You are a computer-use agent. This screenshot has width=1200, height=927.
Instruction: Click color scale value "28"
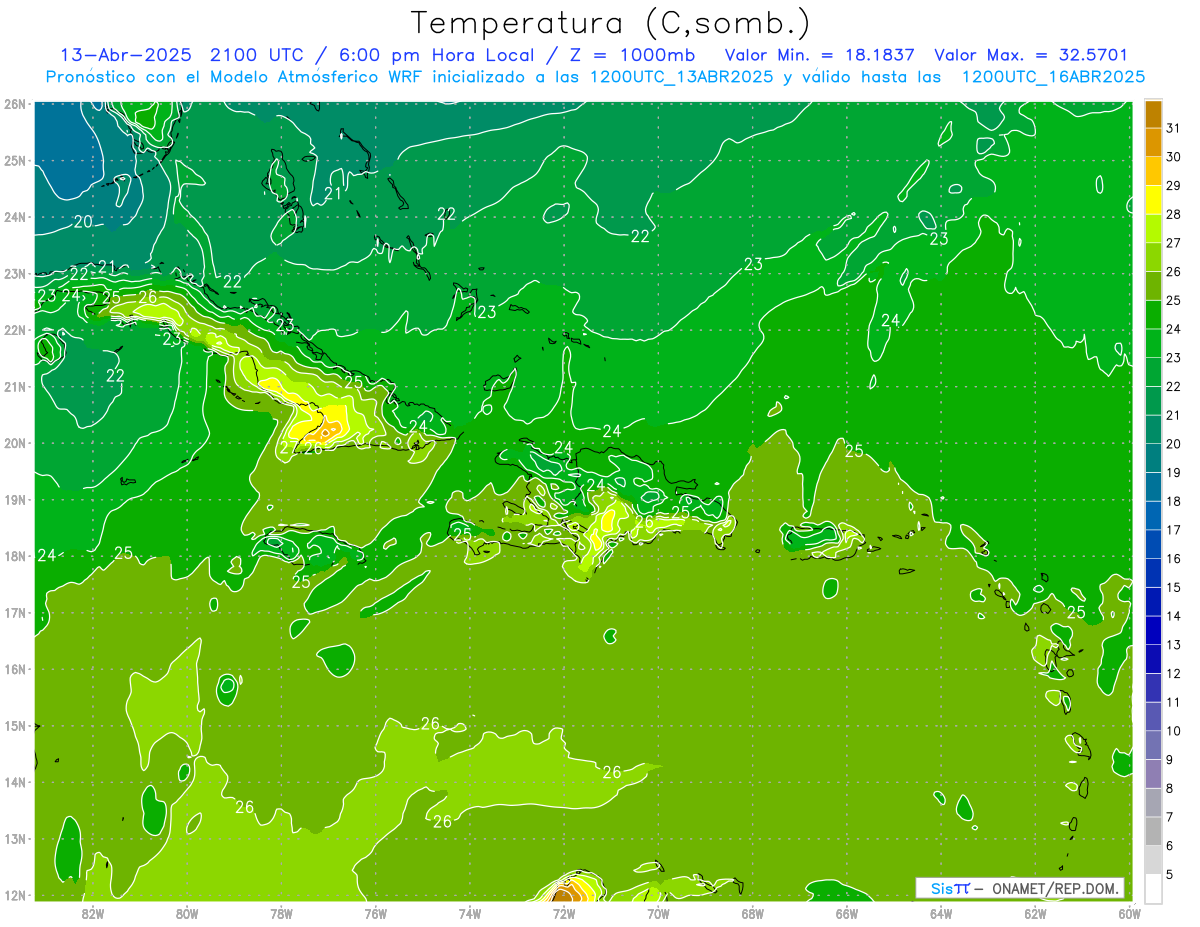click(x=1174, y=214)
